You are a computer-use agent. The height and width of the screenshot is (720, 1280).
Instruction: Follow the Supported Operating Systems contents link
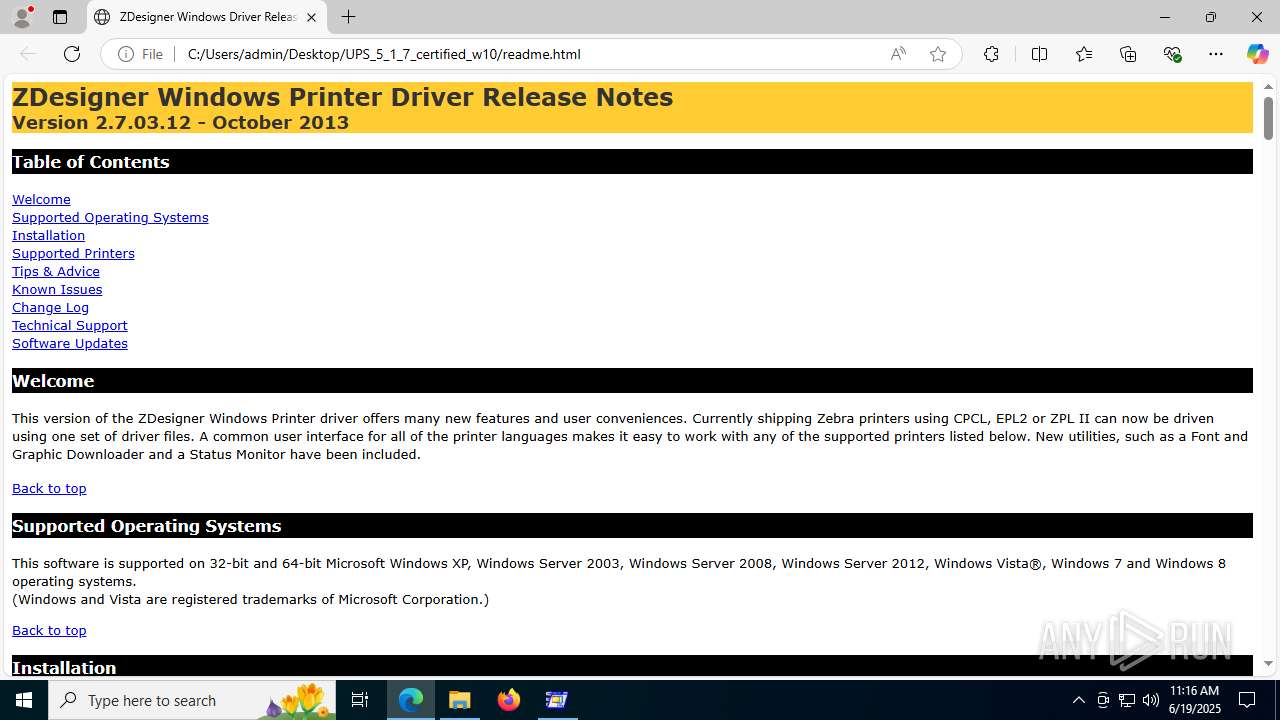coord(110,217)
